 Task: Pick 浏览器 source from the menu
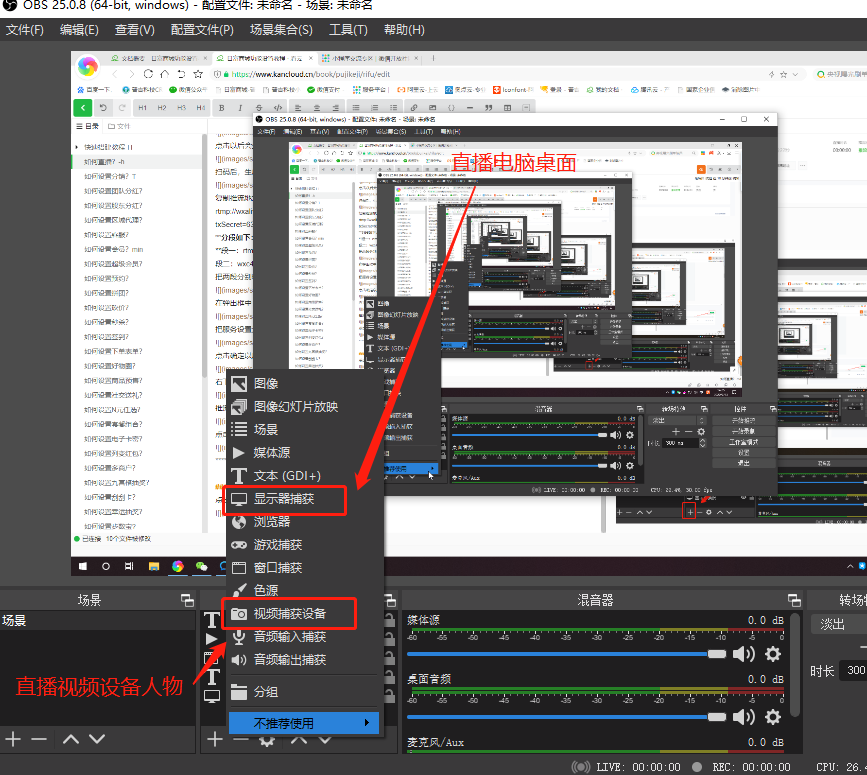(x=305, y=522)
